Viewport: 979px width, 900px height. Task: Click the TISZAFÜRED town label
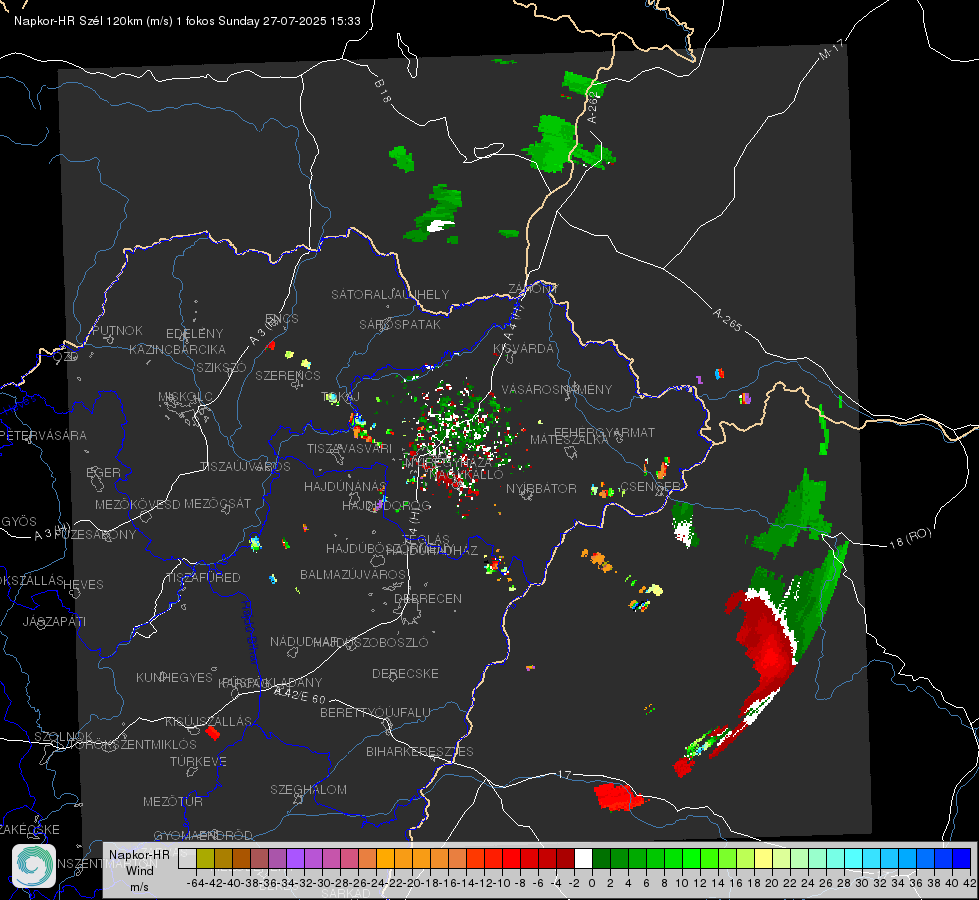(x=203, y=578)
